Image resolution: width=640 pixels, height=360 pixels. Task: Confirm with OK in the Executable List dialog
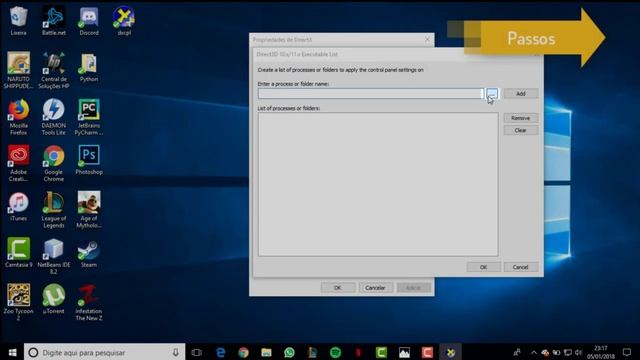483,267
